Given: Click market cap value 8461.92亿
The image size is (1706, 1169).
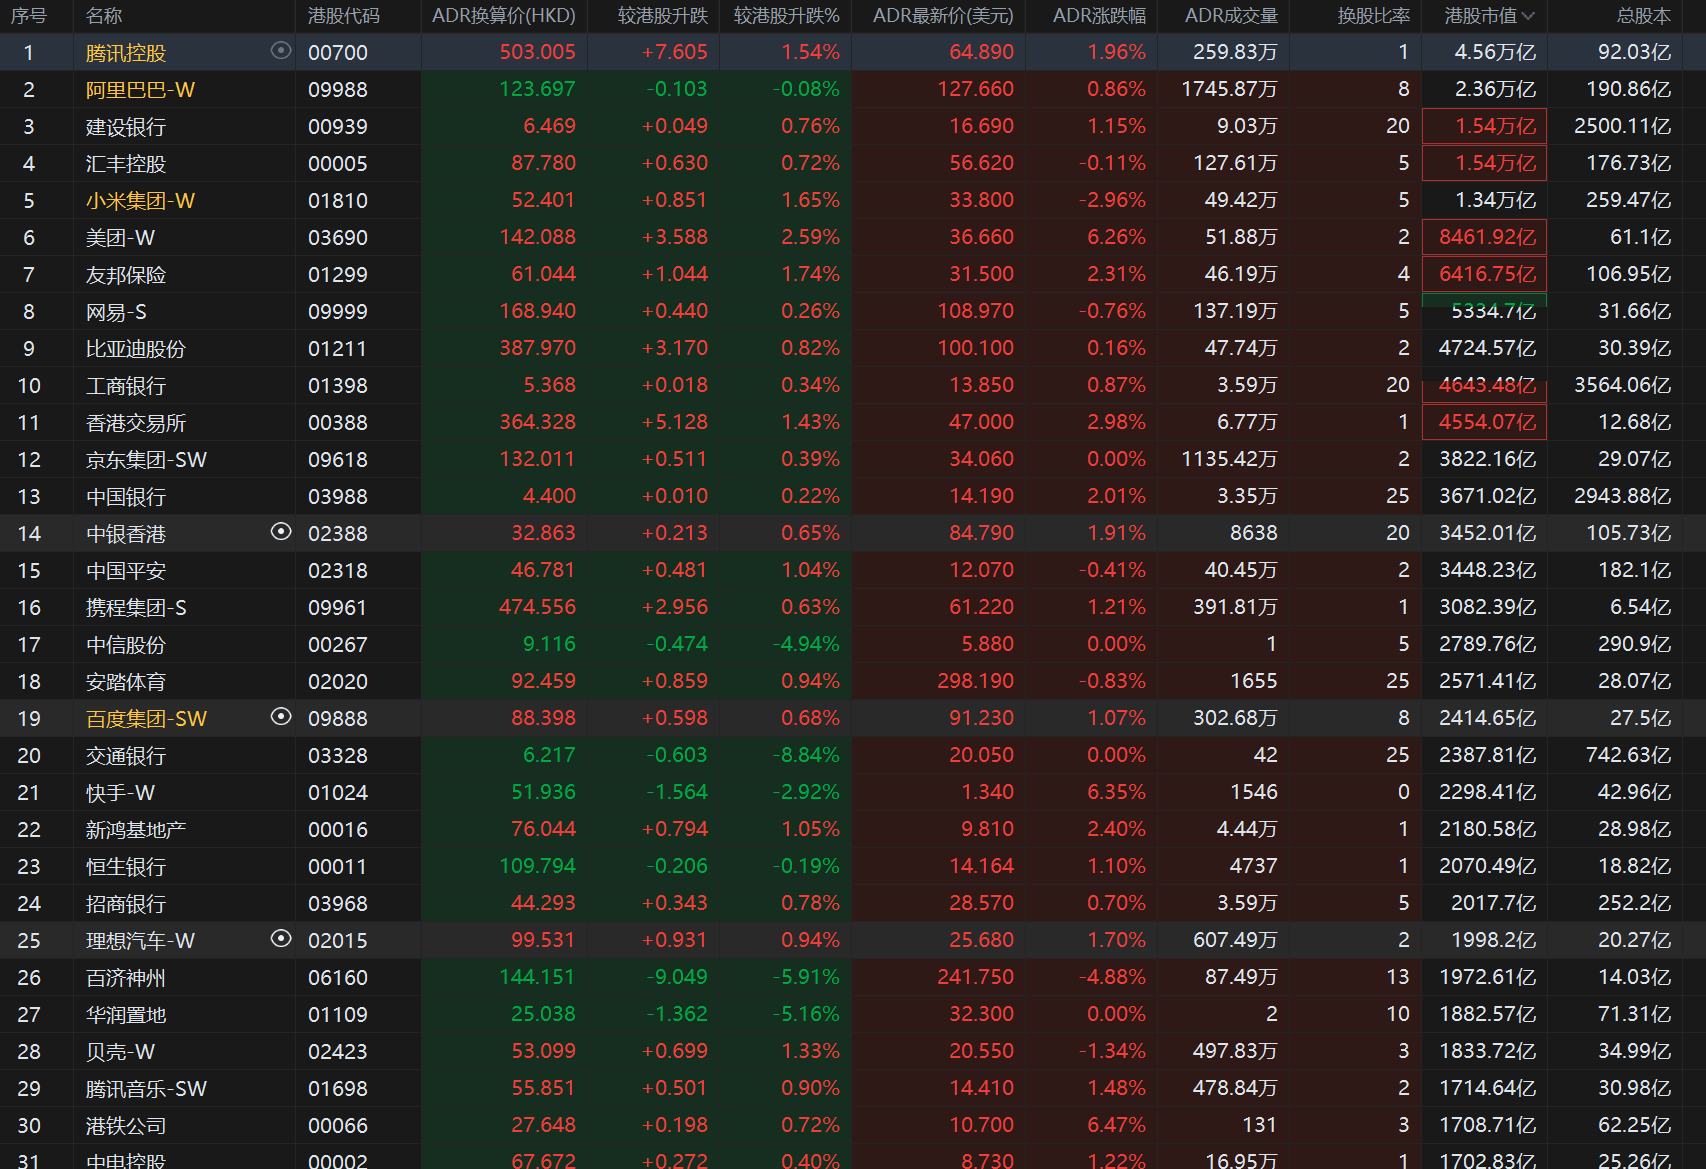Looking at the screenshot, I should click(1487, 237).
